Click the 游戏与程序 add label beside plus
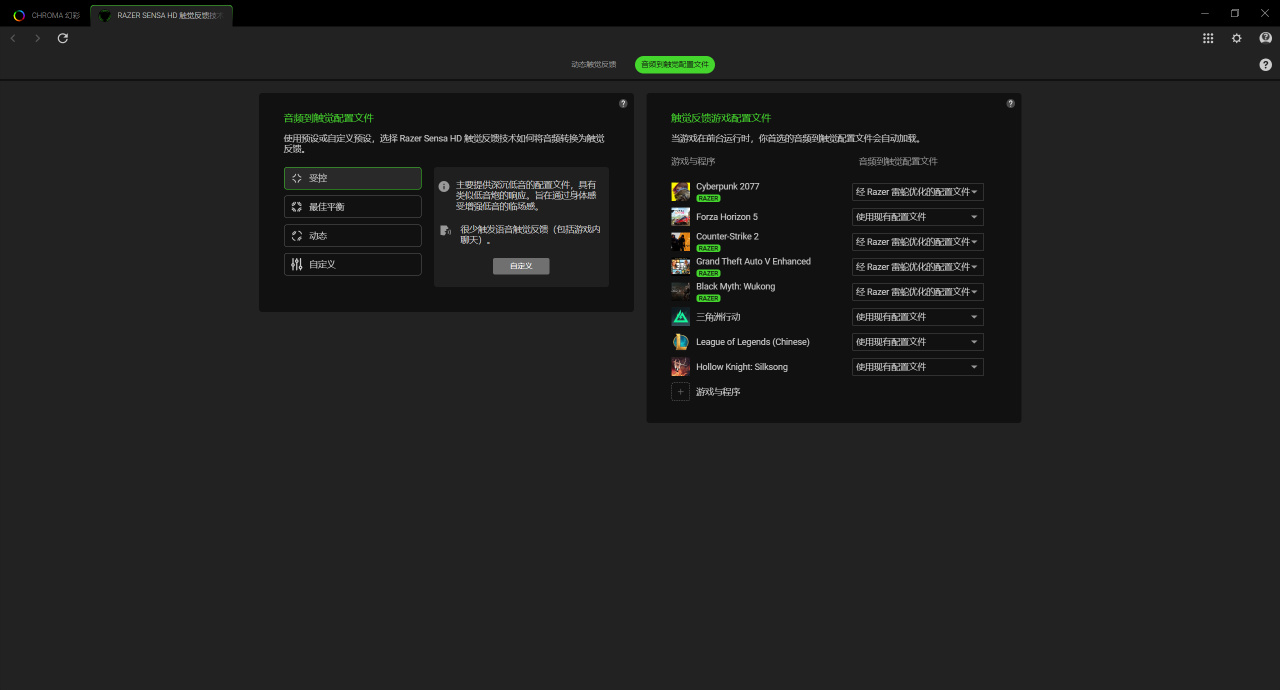1280x690 pixels. click(x=718, y=392)
